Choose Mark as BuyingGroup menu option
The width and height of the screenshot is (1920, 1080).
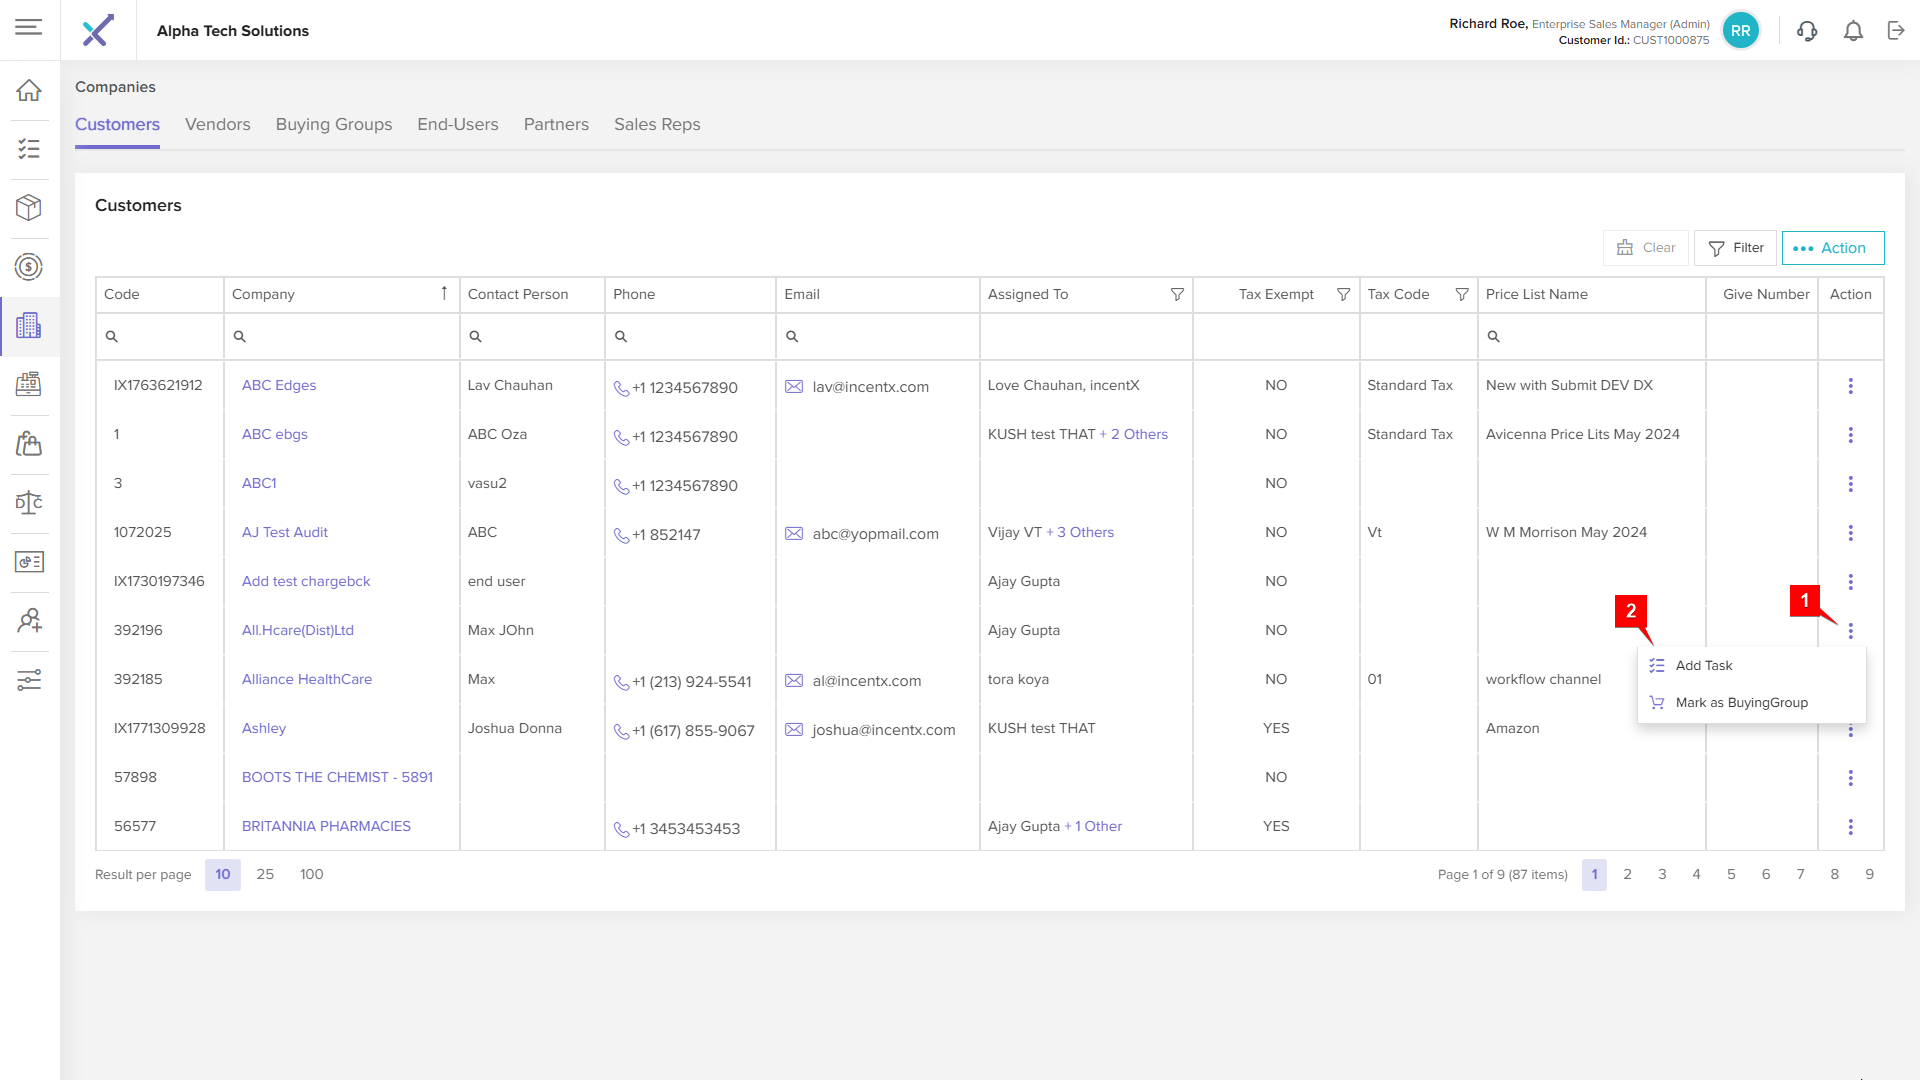[x=1741, y=703]
